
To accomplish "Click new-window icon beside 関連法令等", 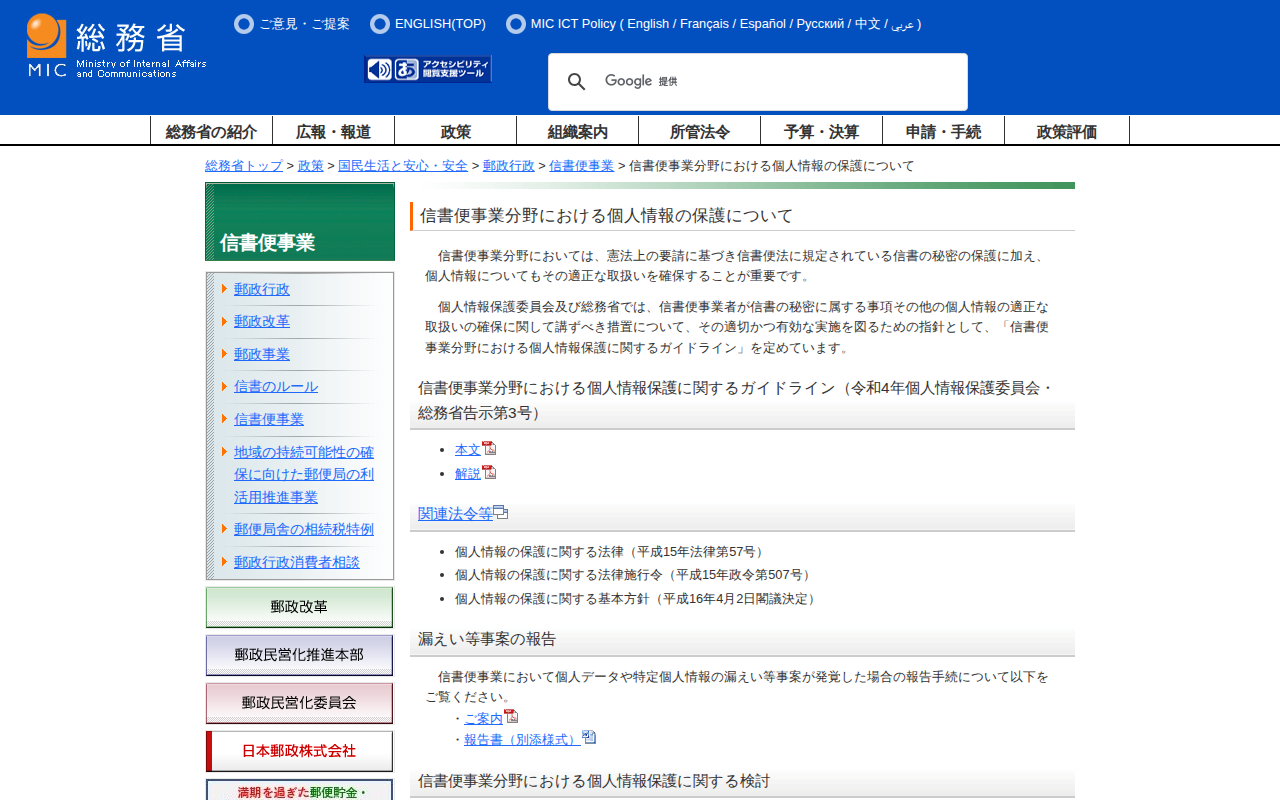I will coord(501,513).
